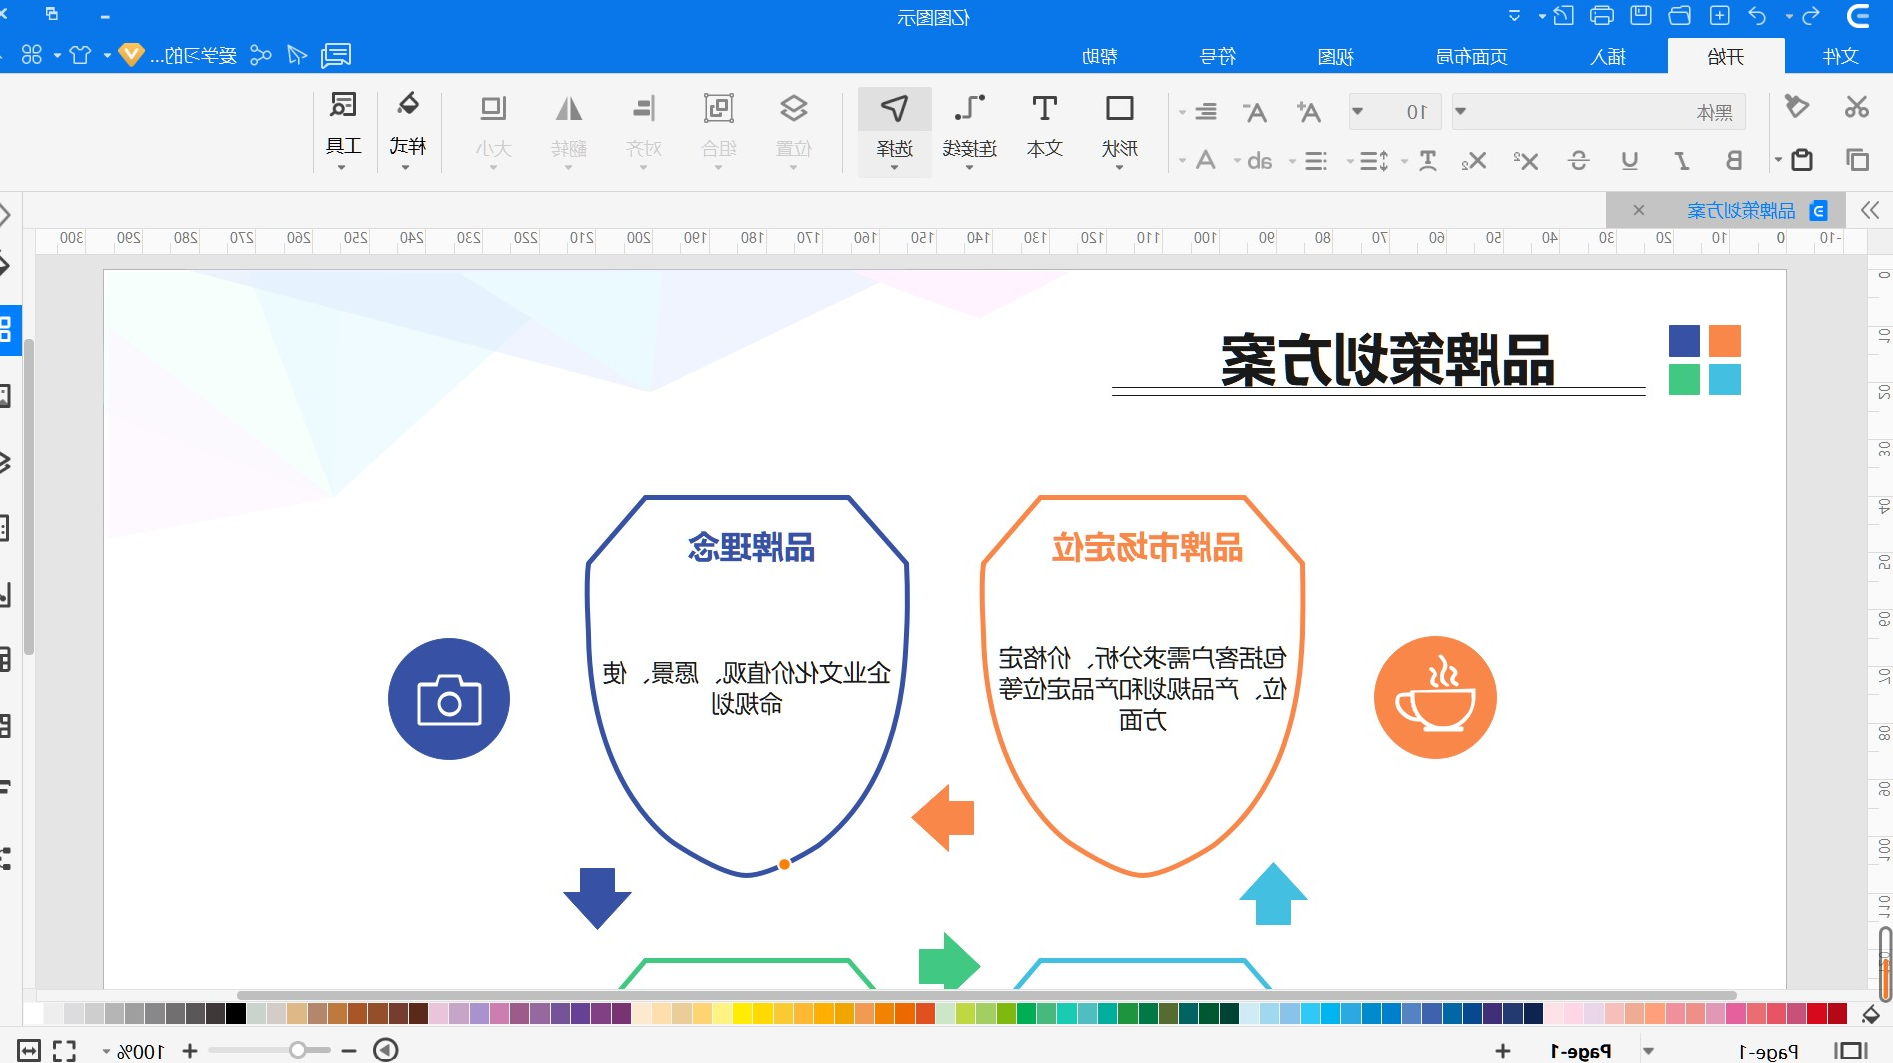Click the zoom in plus button
Screen dimensions: 1893x1063
coord(190,1050)
